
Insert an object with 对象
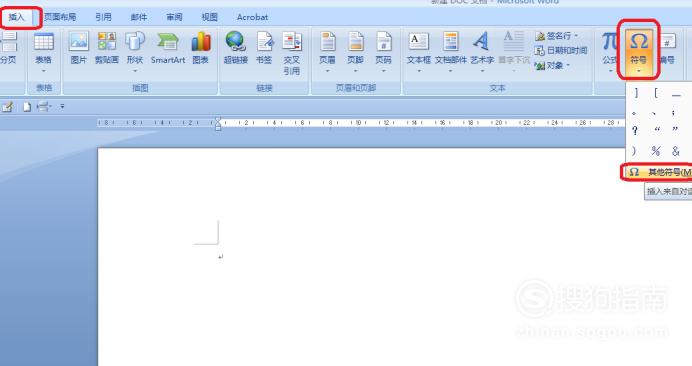552,65
